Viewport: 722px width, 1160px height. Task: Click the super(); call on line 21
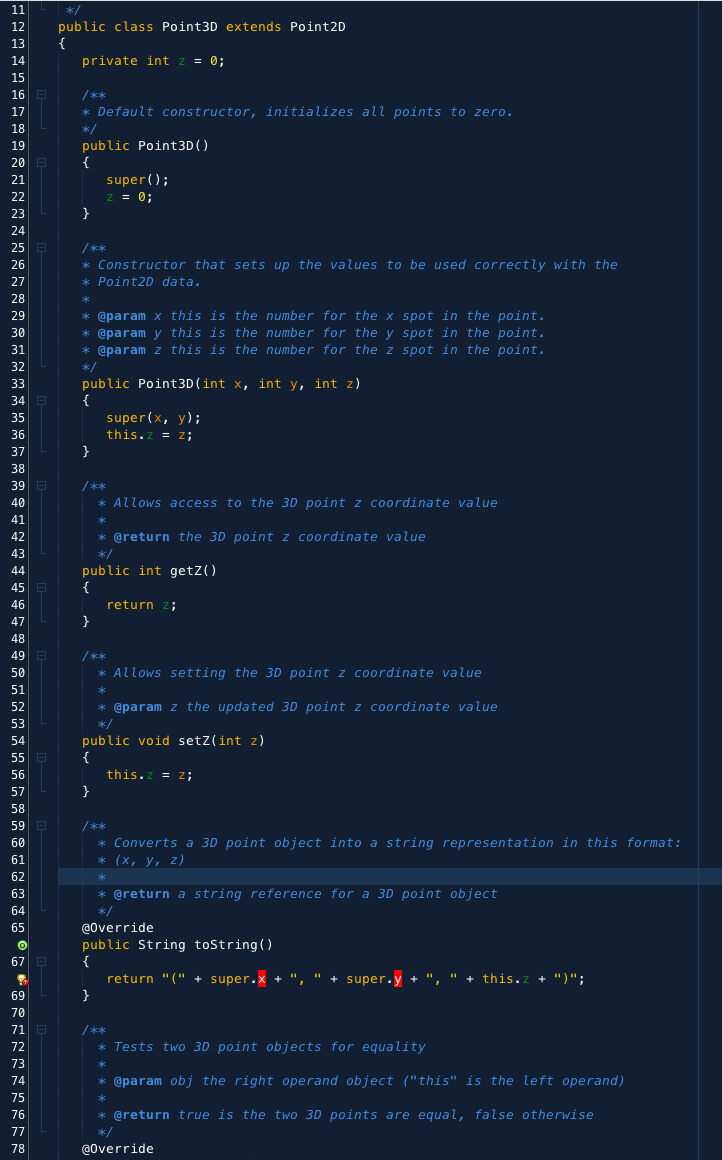[x=138, y=180]
